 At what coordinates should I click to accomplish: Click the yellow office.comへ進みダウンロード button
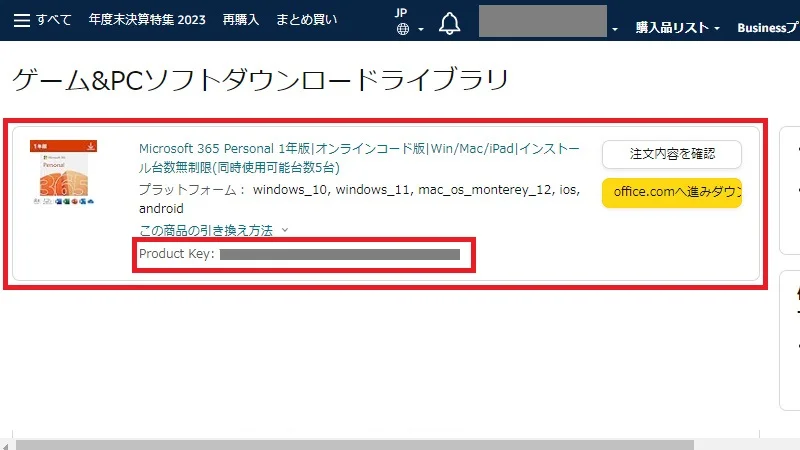(671, 192)
